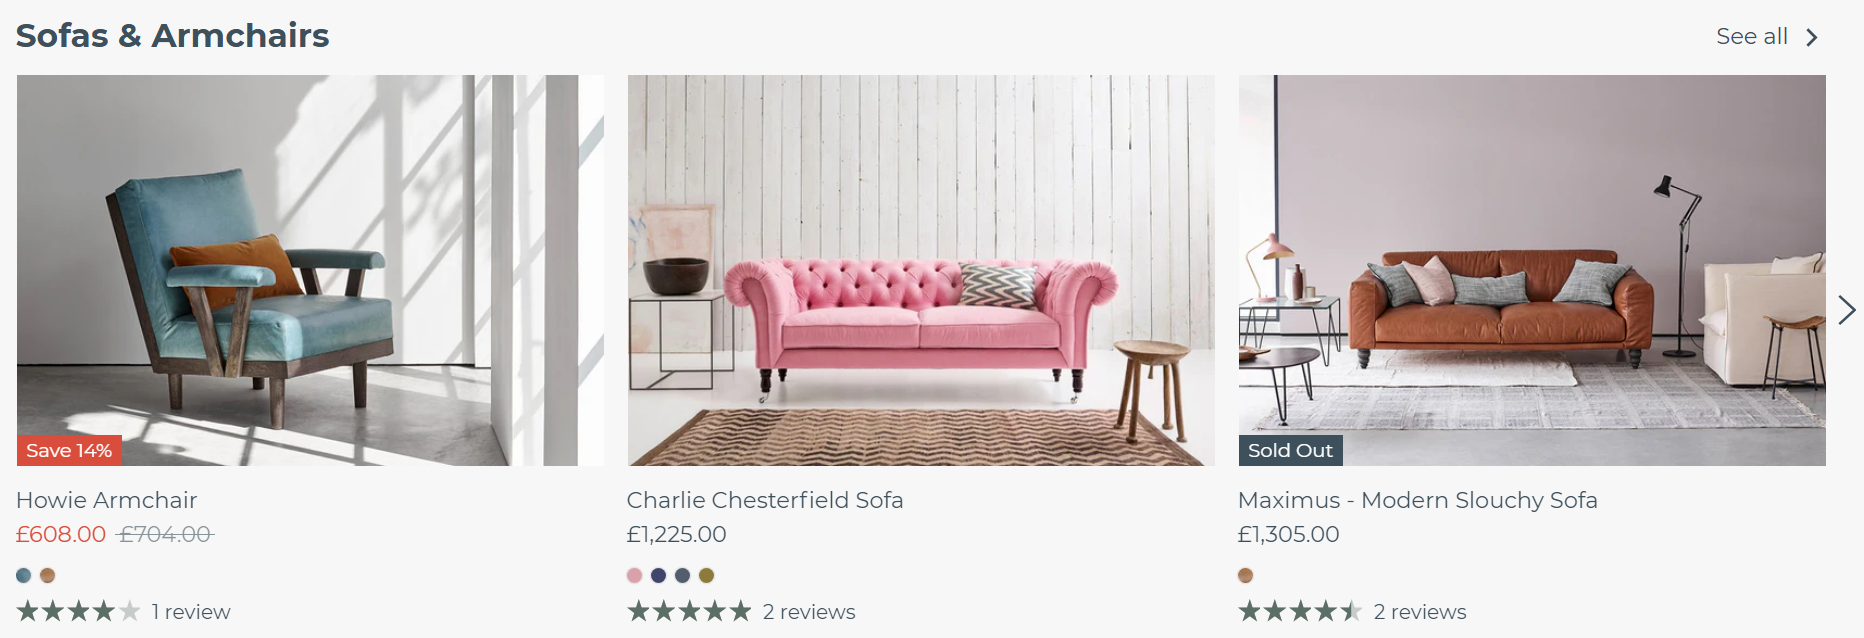Click the Howie Armchair product image

310,270
